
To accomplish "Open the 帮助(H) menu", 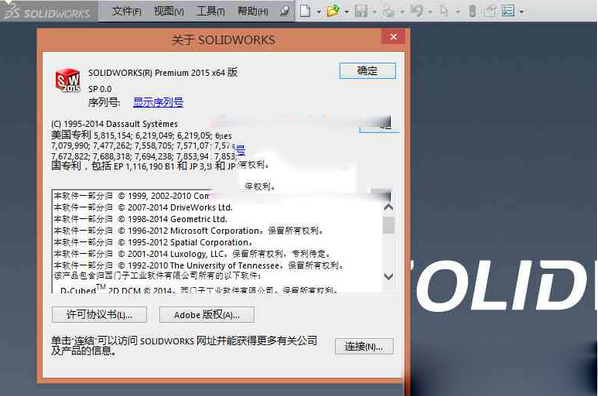I will 252,11.
